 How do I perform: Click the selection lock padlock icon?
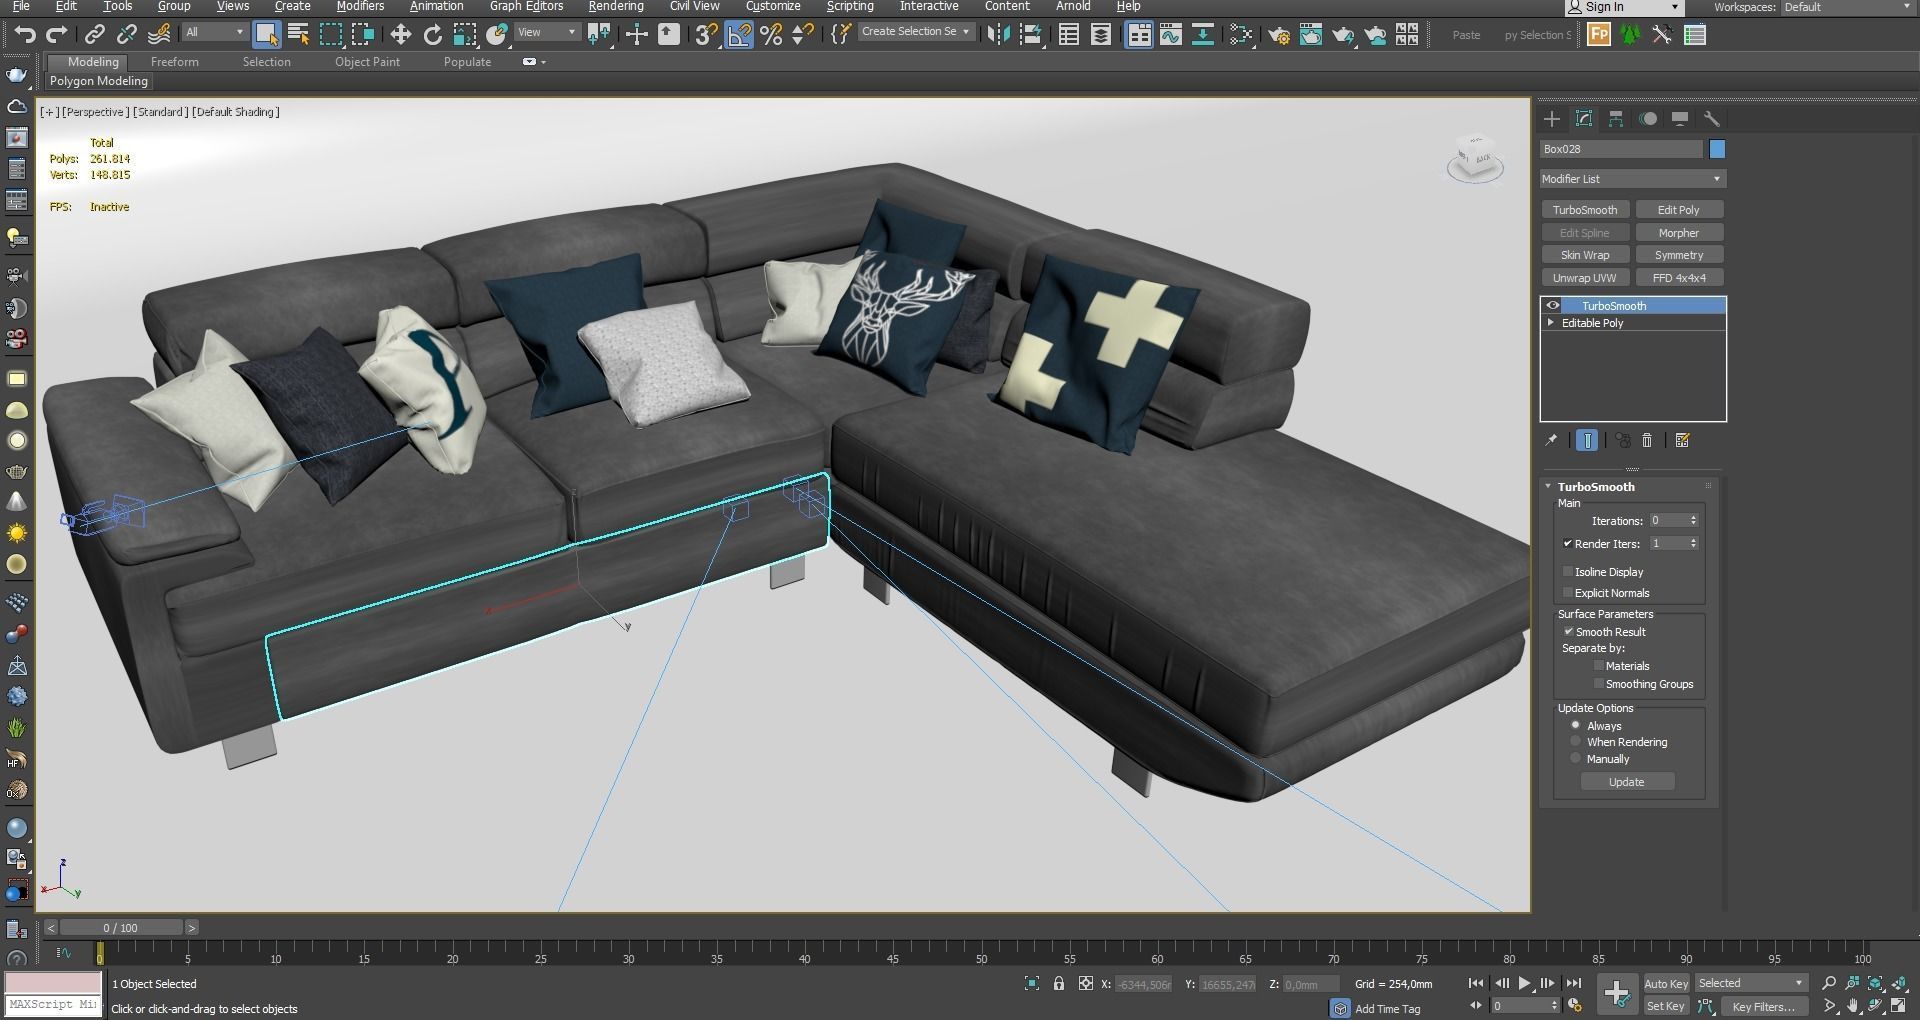point(1058,984)
